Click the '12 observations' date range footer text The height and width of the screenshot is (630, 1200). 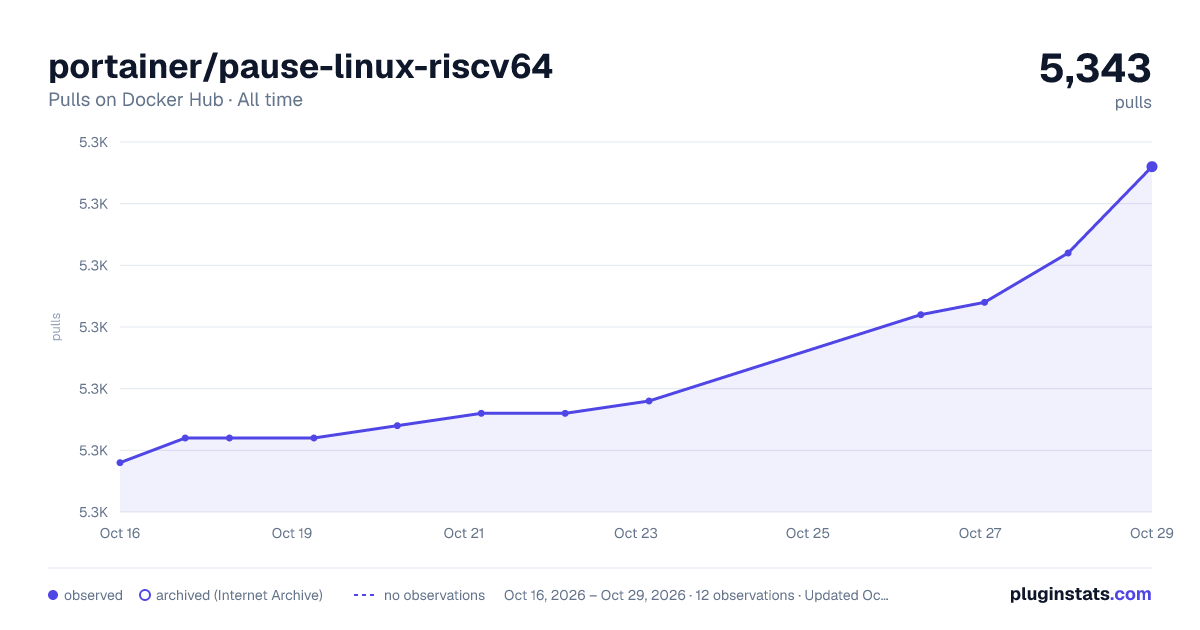(x=696, y=595)
